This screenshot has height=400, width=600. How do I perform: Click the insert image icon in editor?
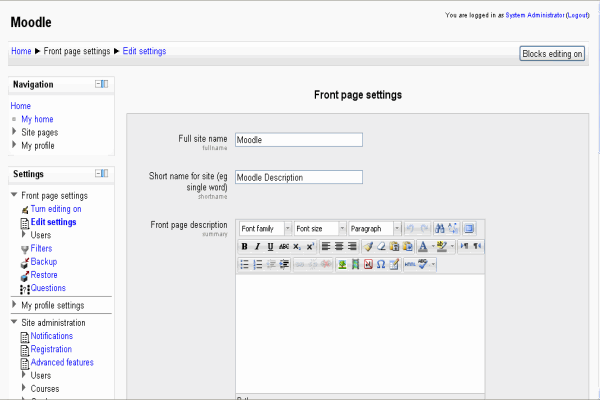[342, 264]
